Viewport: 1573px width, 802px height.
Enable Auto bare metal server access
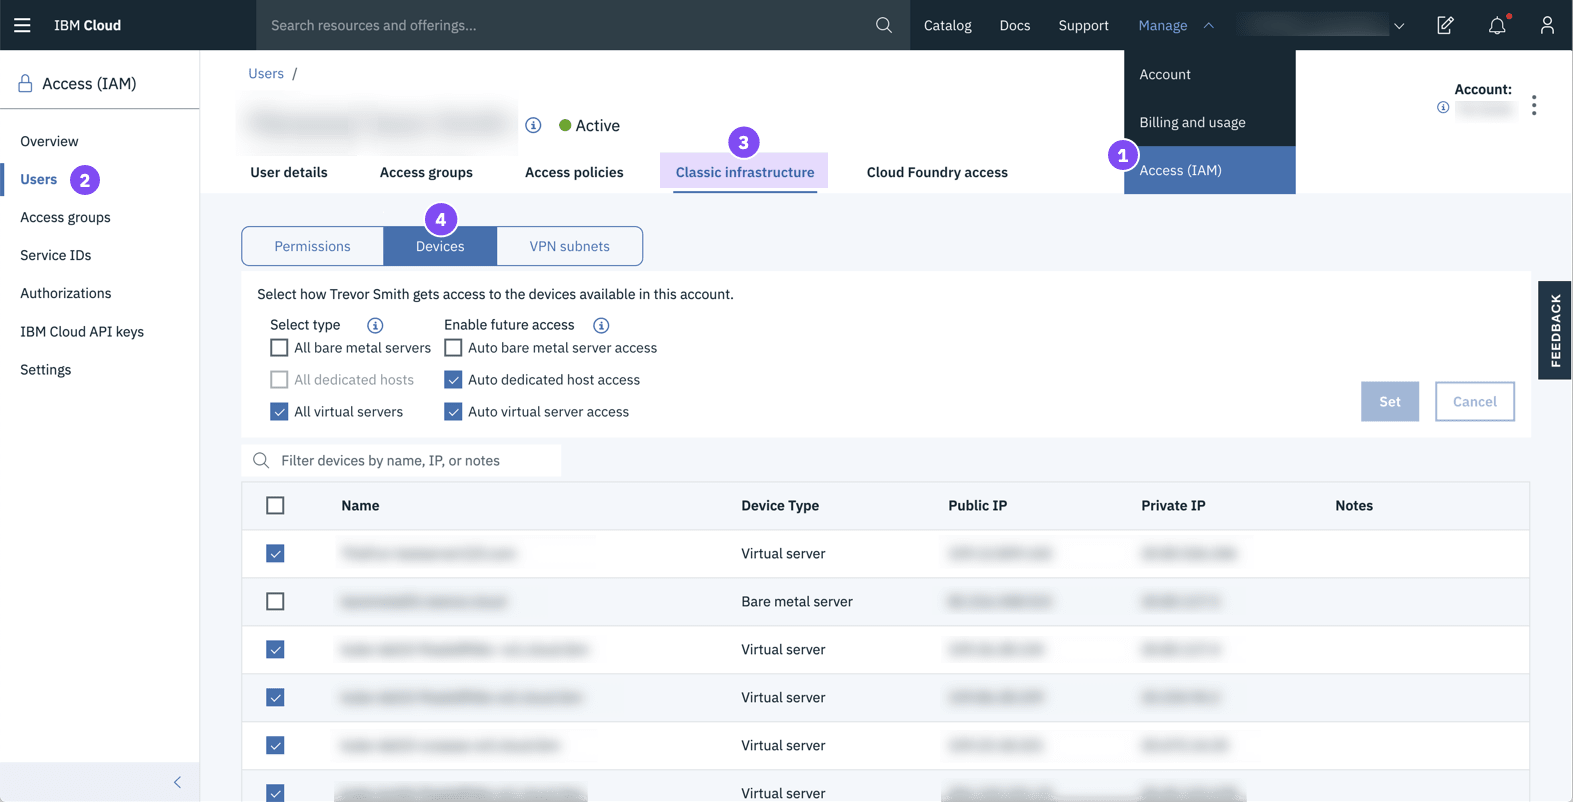[x=453, y=348]
